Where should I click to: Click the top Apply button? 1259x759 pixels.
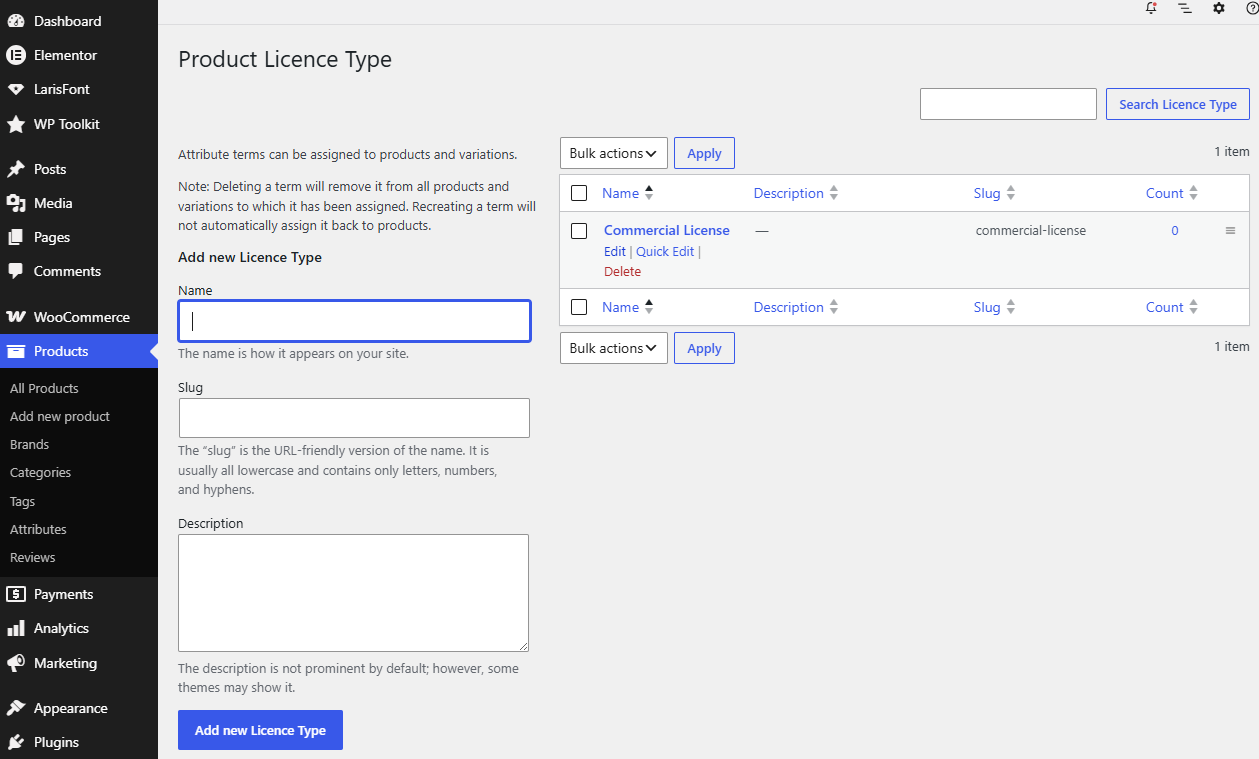[x=704, y=153]
